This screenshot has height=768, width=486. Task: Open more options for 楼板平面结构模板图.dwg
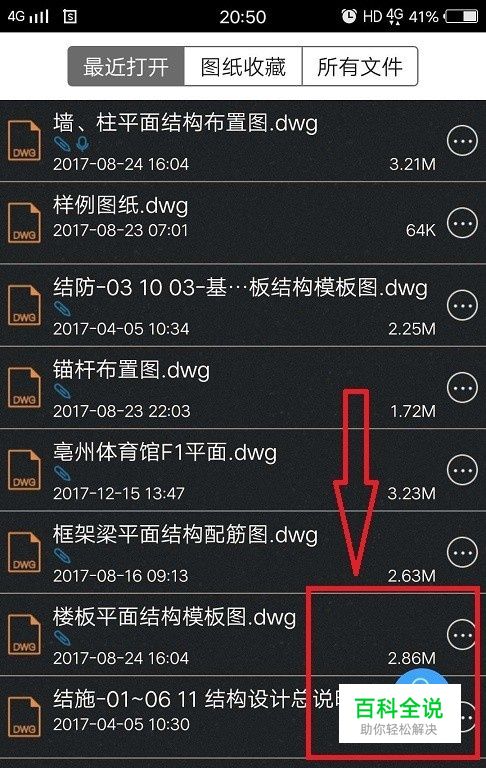pos(462,634)
